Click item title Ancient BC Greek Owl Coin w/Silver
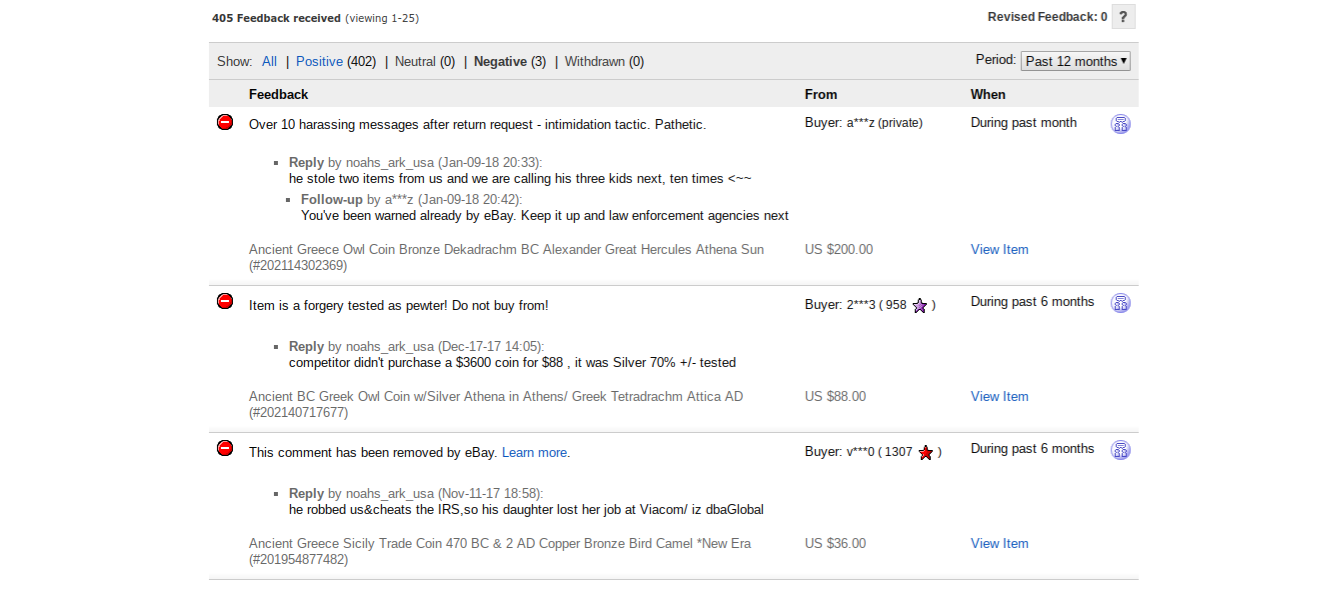 coord(496,404)
